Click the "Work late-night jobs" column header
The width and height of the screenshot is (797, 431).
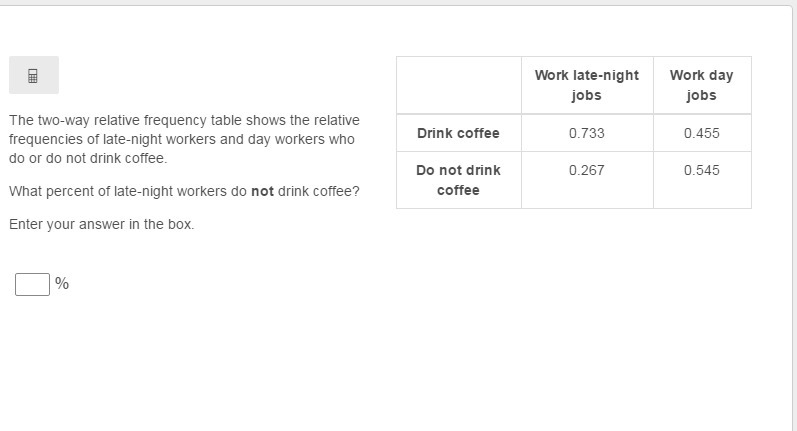coord(587,85)
